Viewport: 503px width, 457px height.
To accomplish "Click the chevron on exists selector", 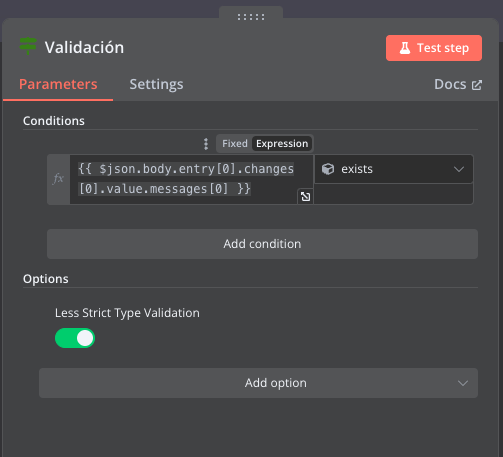I will 459,169.
